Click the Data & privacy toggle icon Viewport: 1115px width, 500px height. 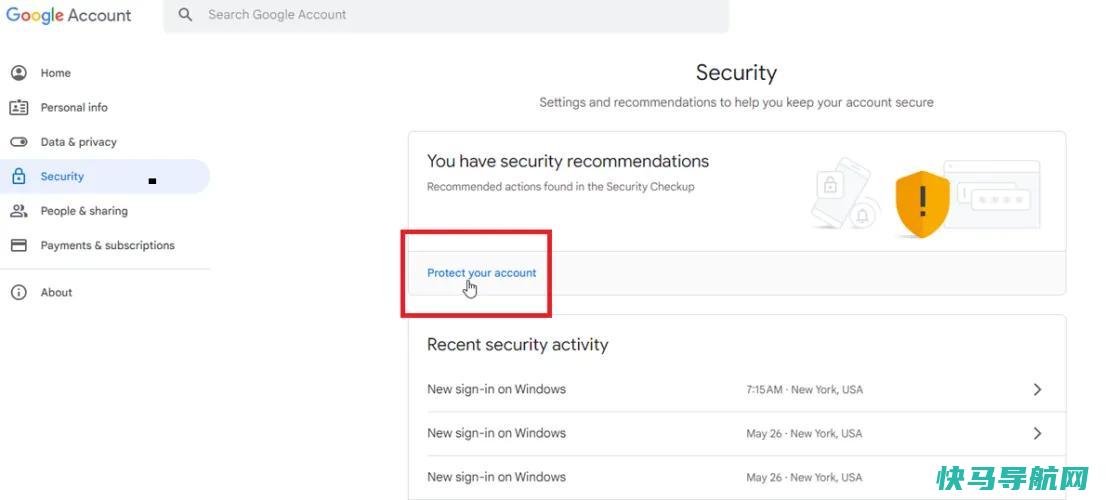18,142
